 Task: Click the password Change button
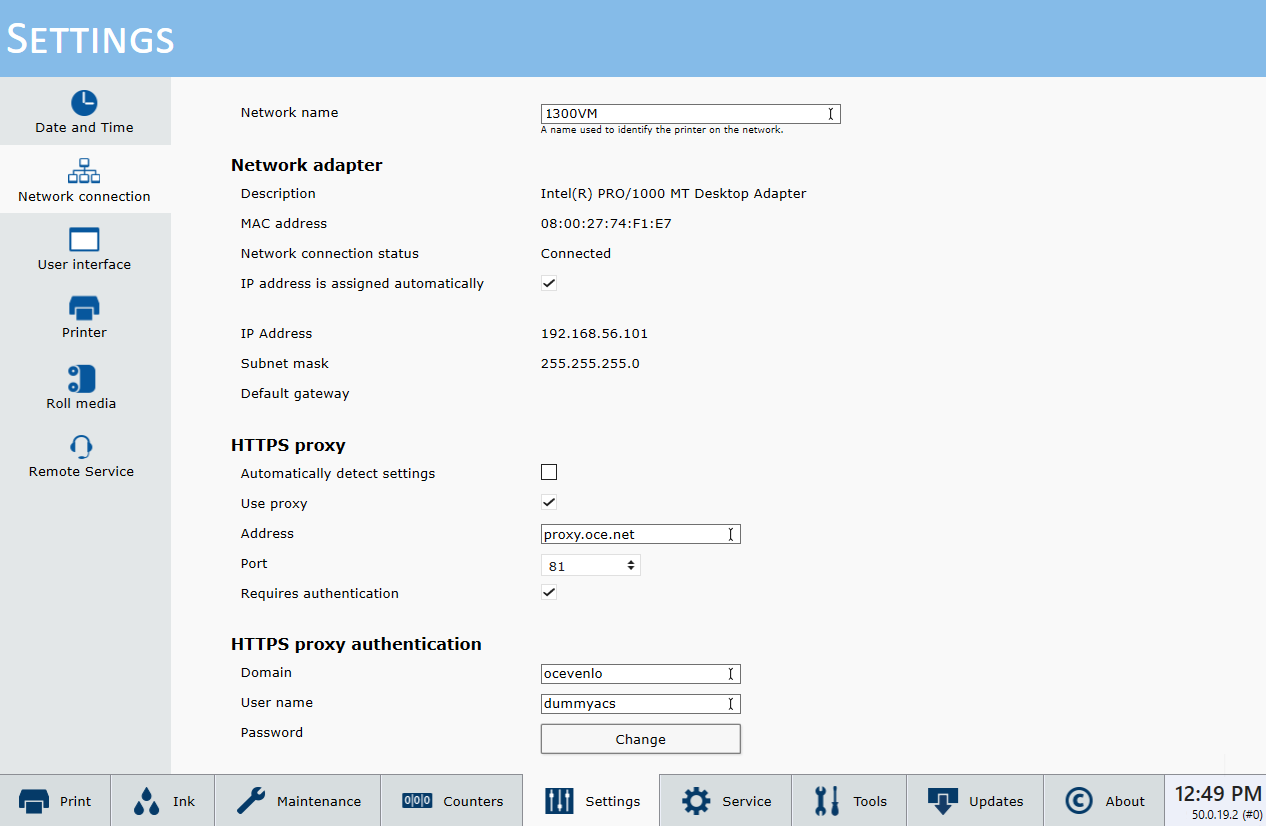pos(640,739)
